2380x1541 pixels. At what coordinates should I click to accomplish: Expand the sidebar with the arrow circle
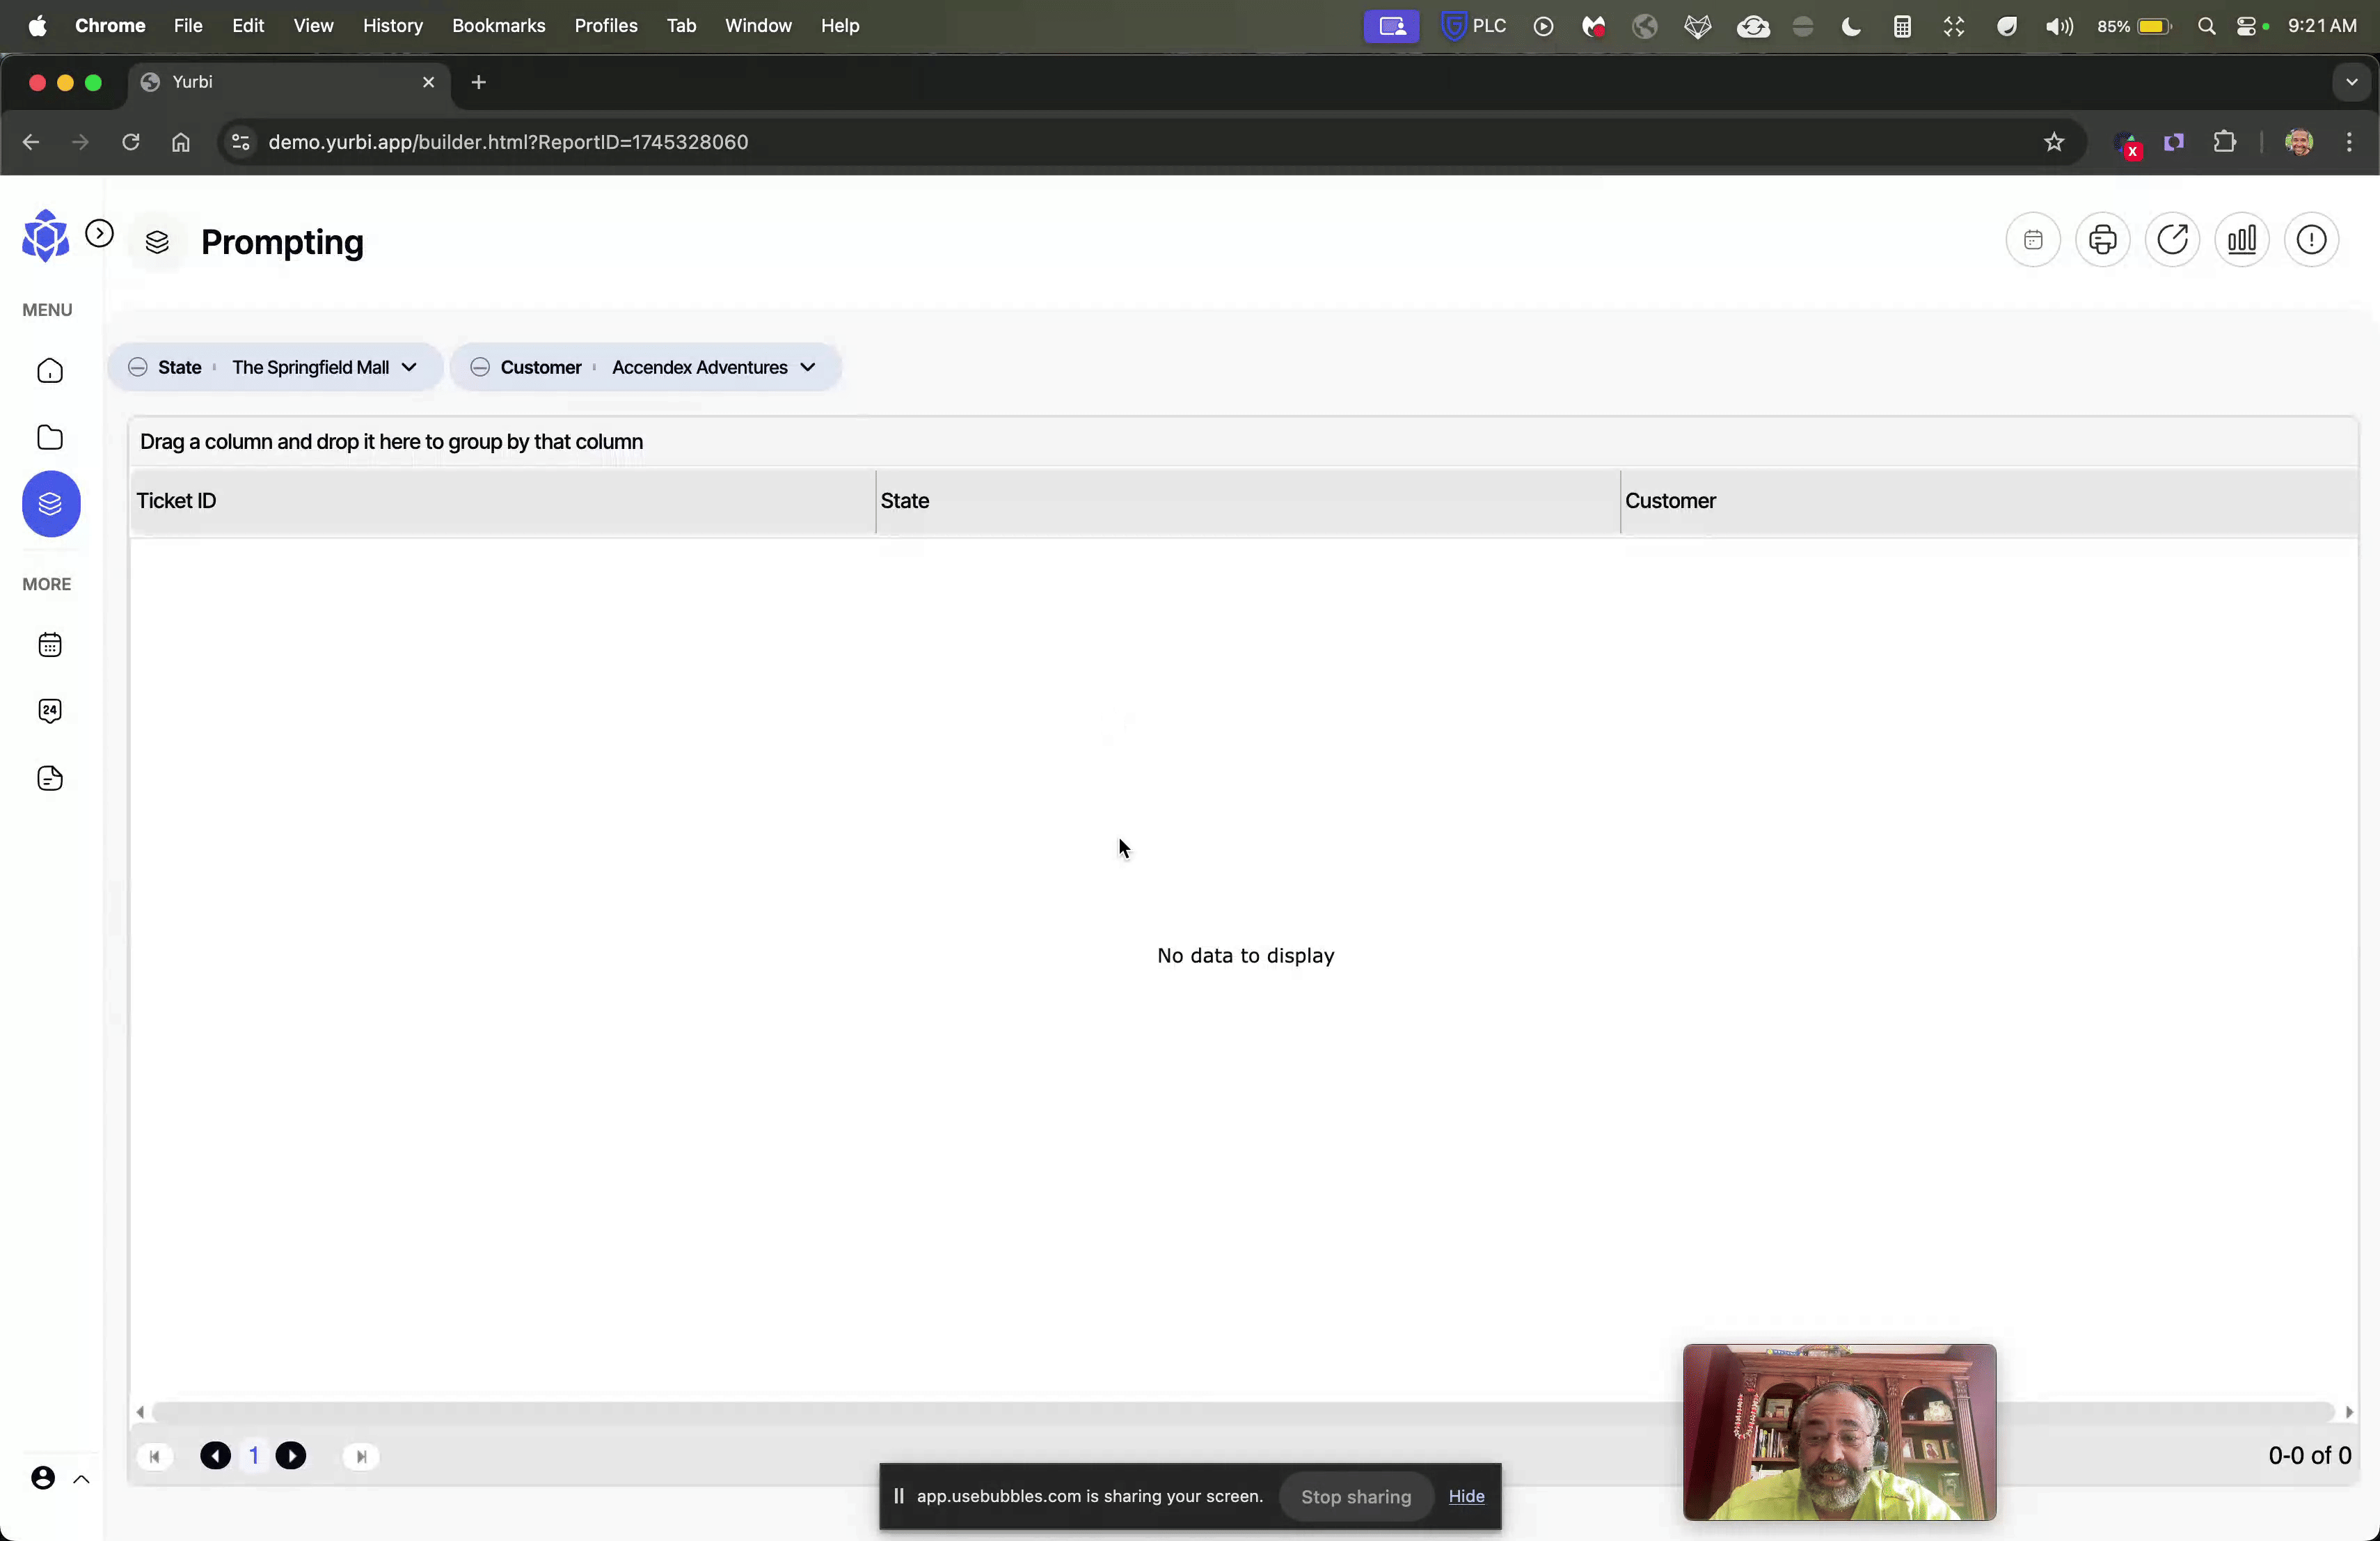tap(99, 234)
